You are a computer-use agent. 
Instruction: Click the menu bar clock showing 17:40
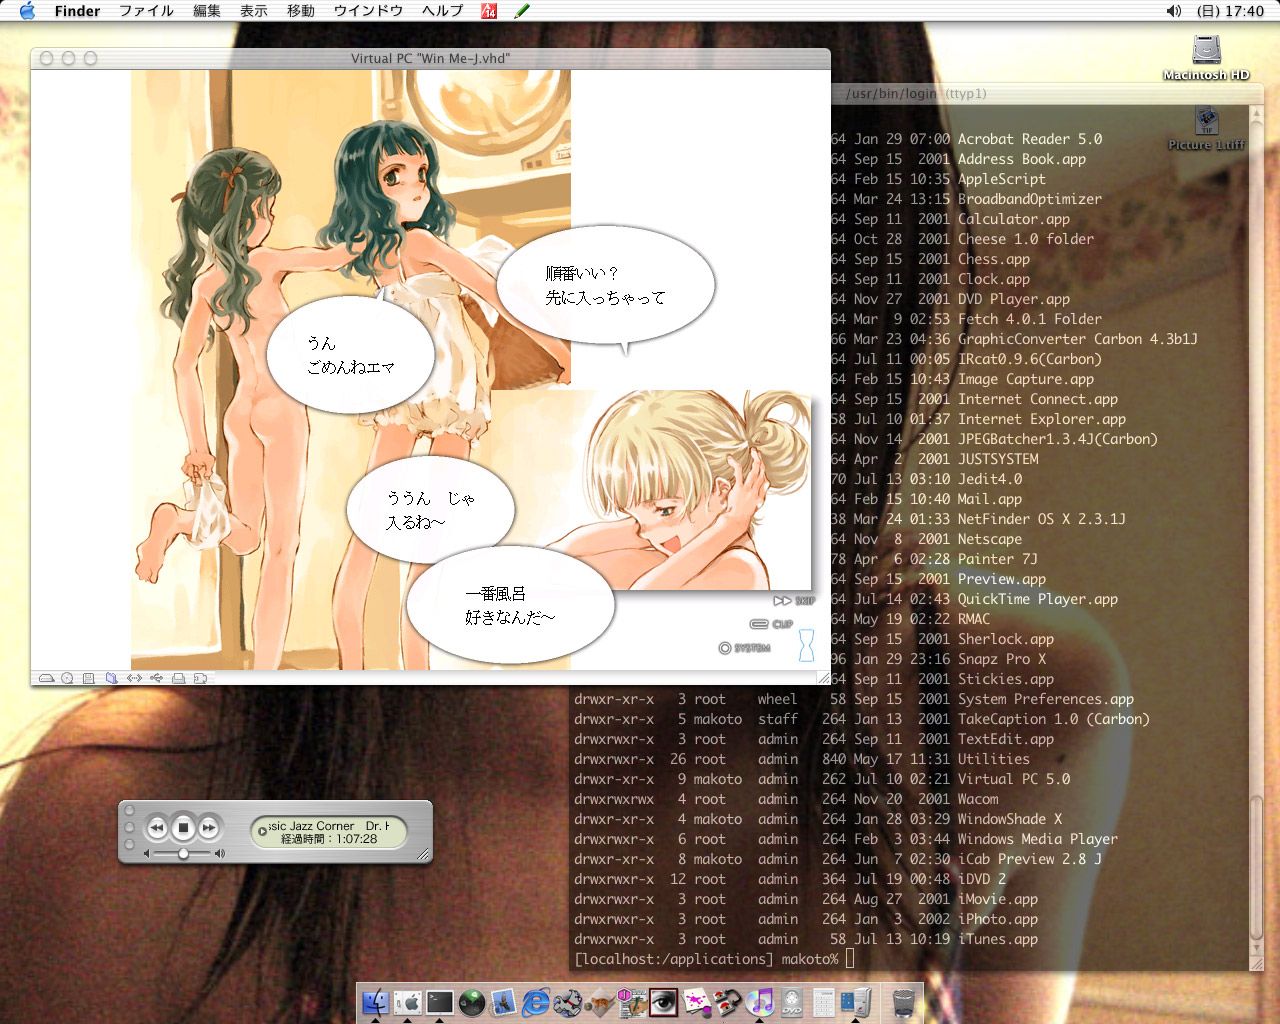[1231, 11]
